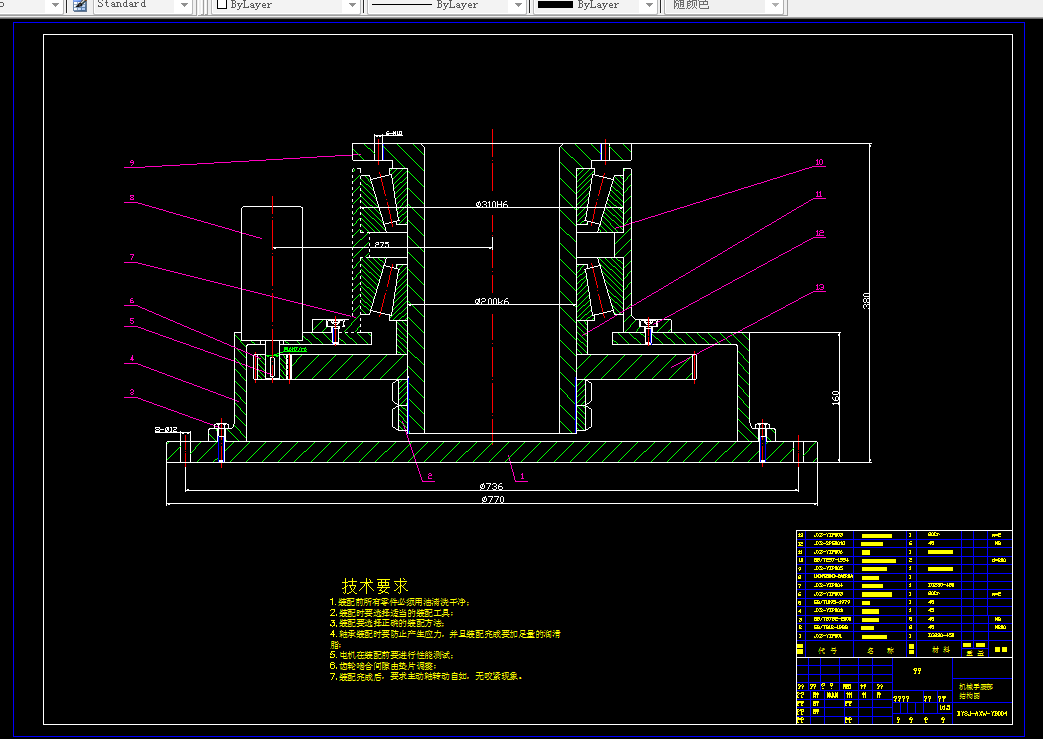Select note 5 about 电机 性能测试

click(392, 655)
